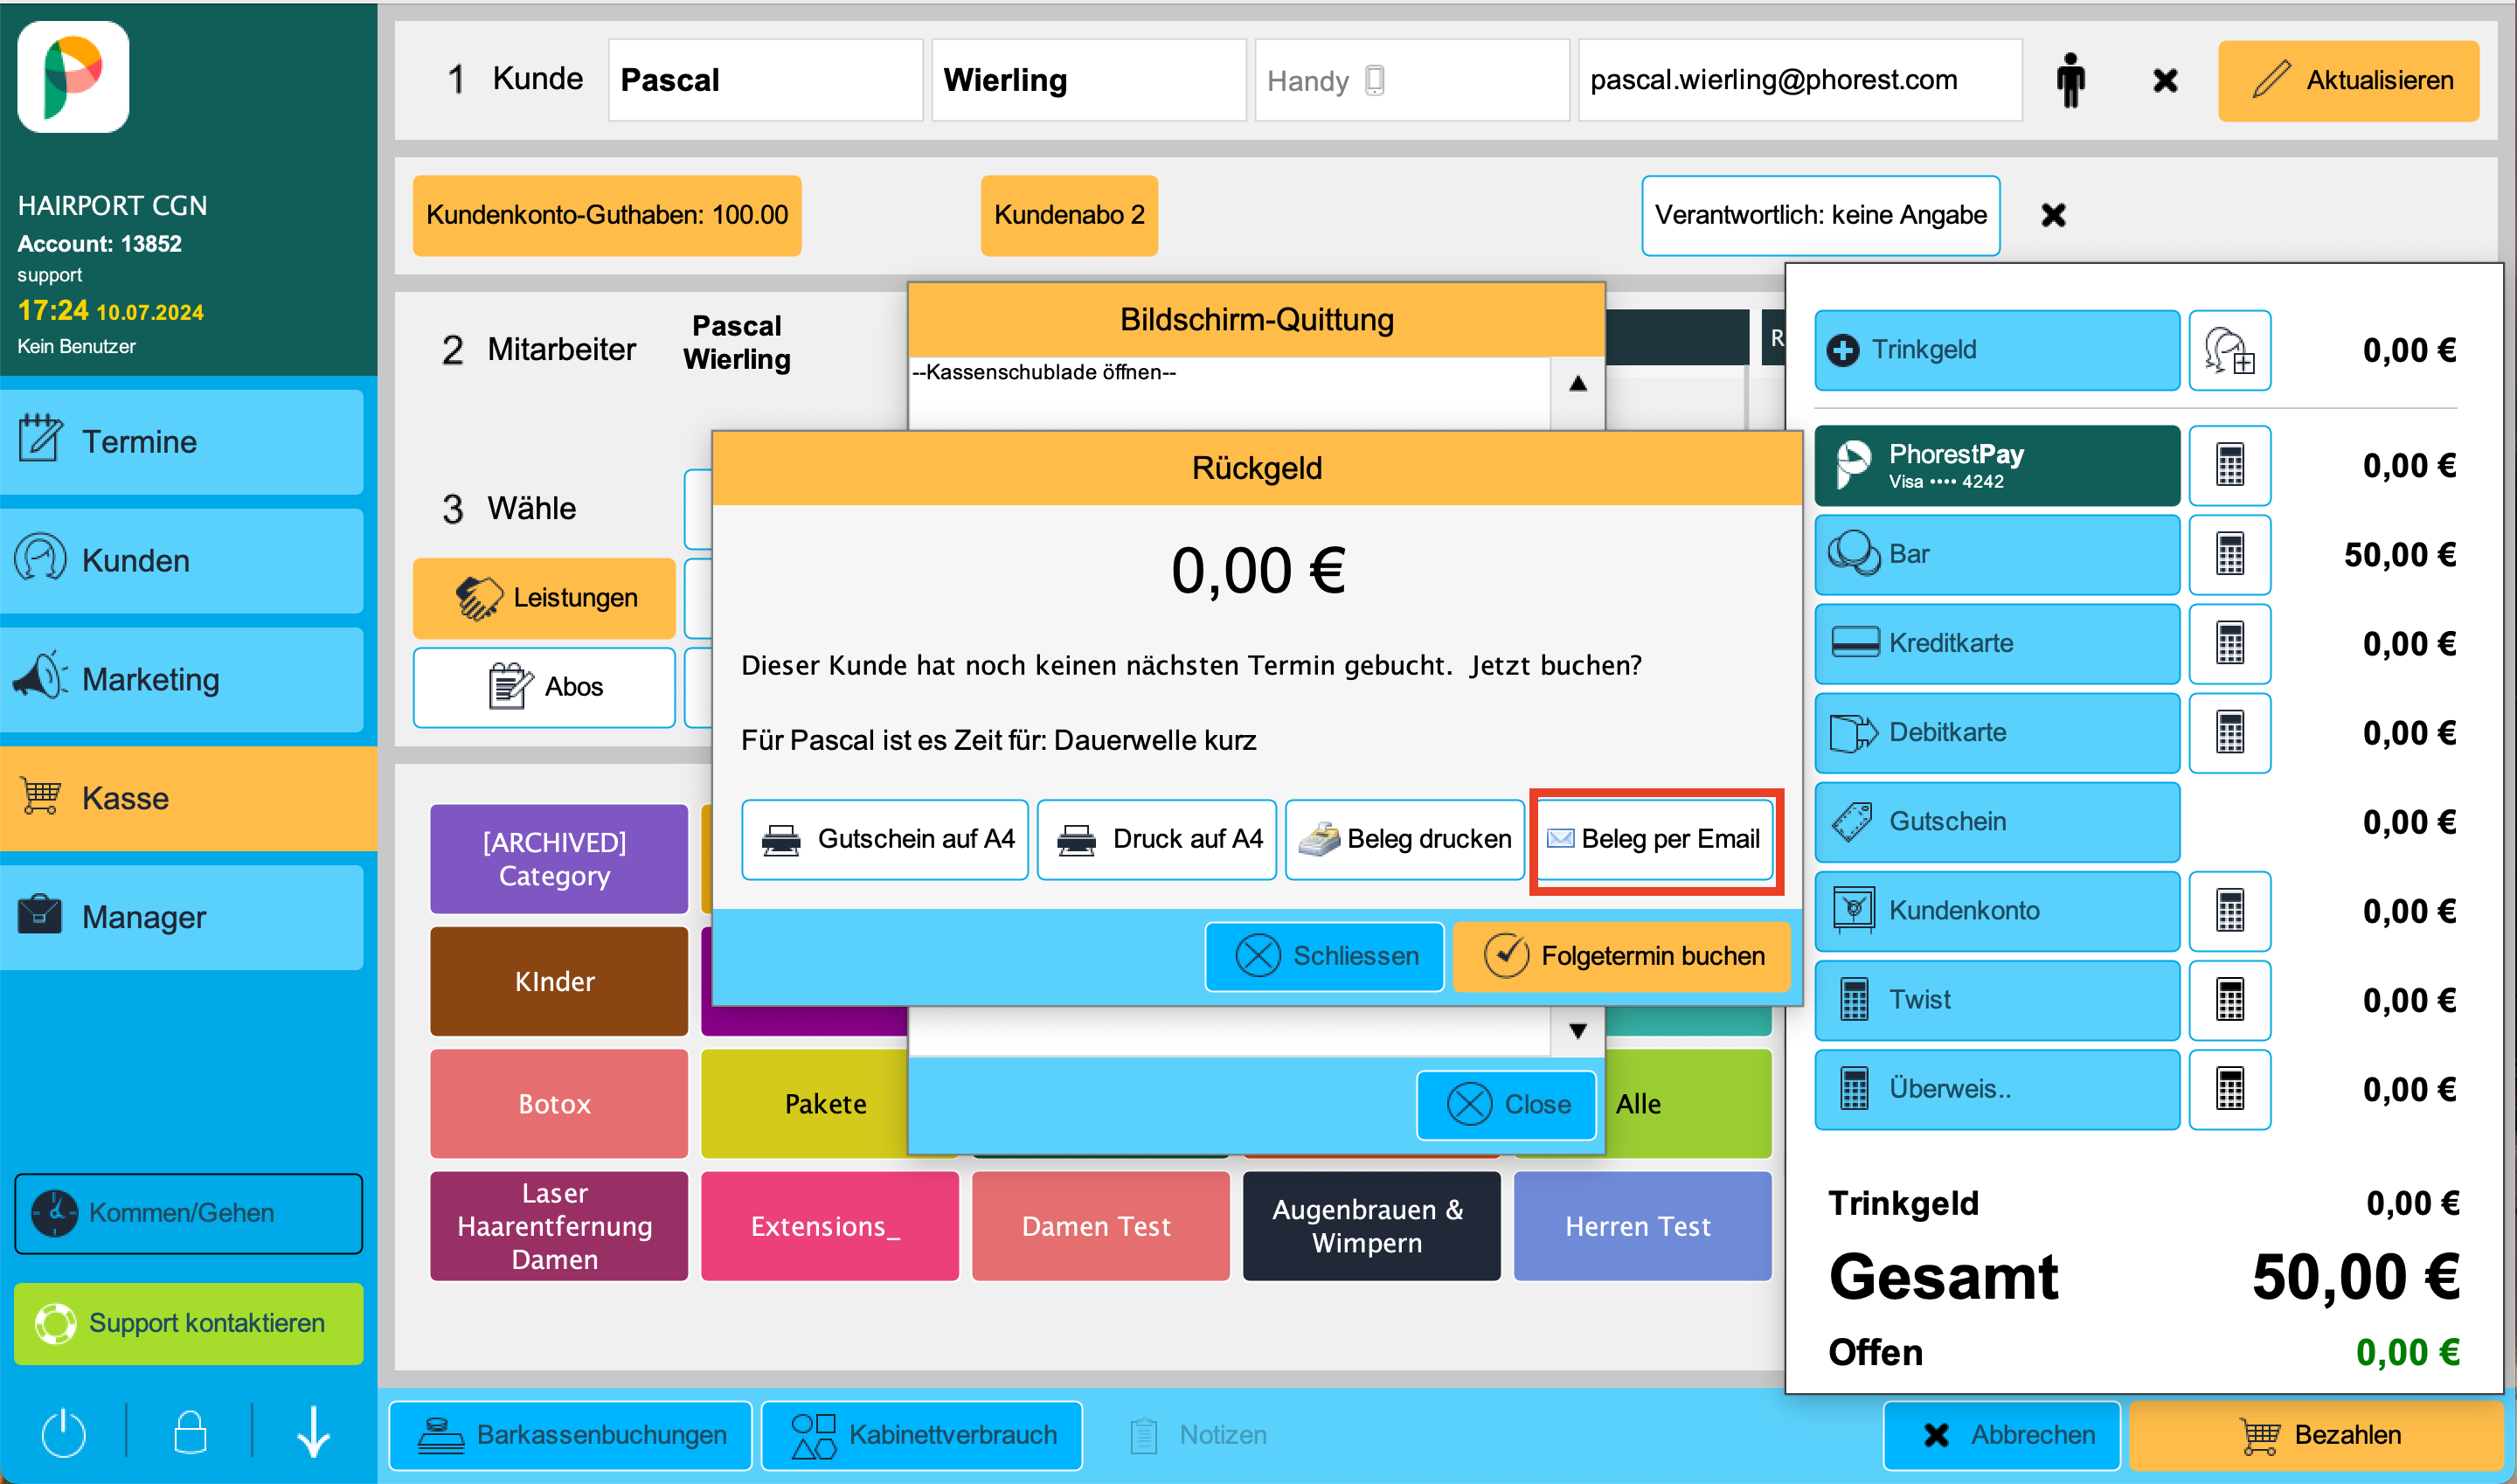
Task: Select the Botox category tile
Action: click(x=558, y=1103)
